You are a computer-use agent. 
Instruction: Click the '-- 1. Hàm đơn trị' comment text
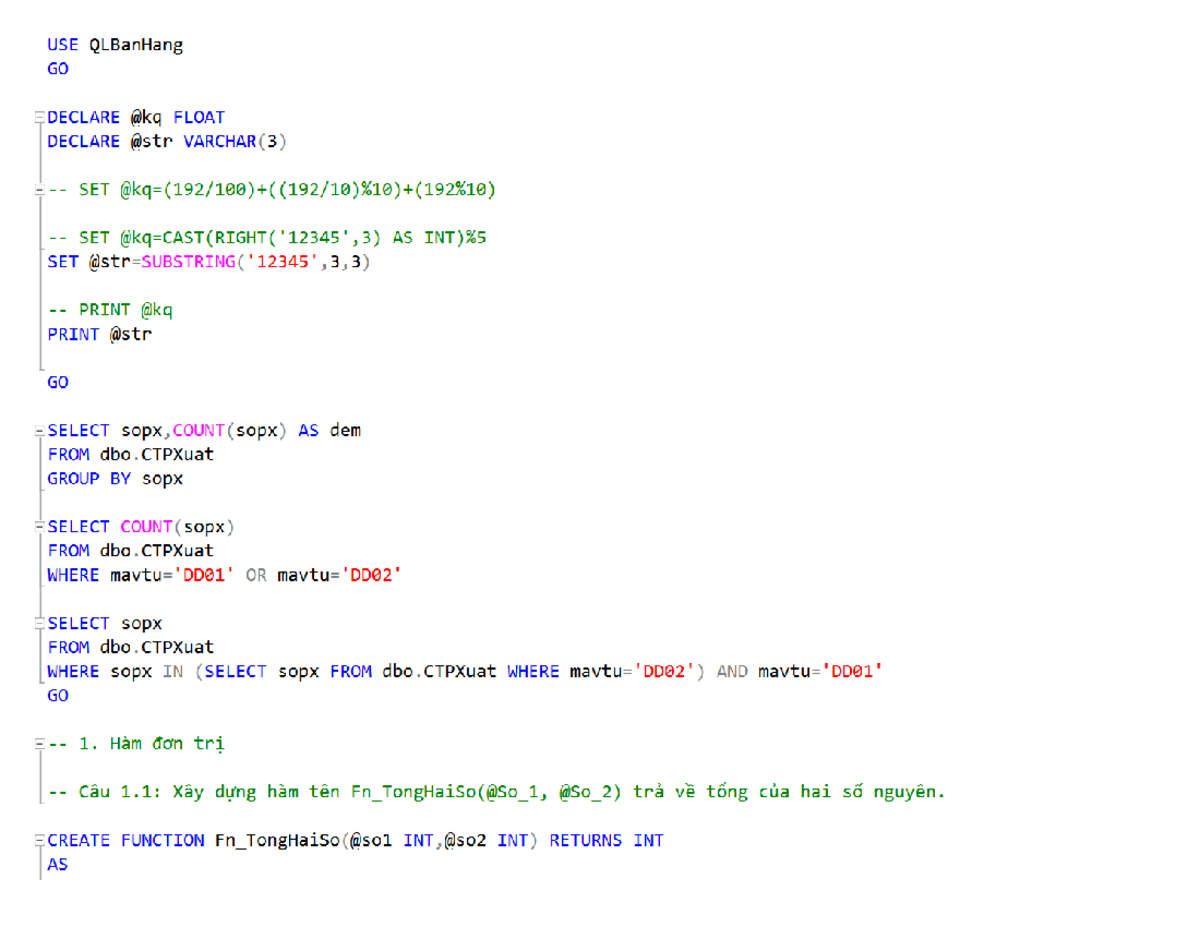tap(136, 744)
